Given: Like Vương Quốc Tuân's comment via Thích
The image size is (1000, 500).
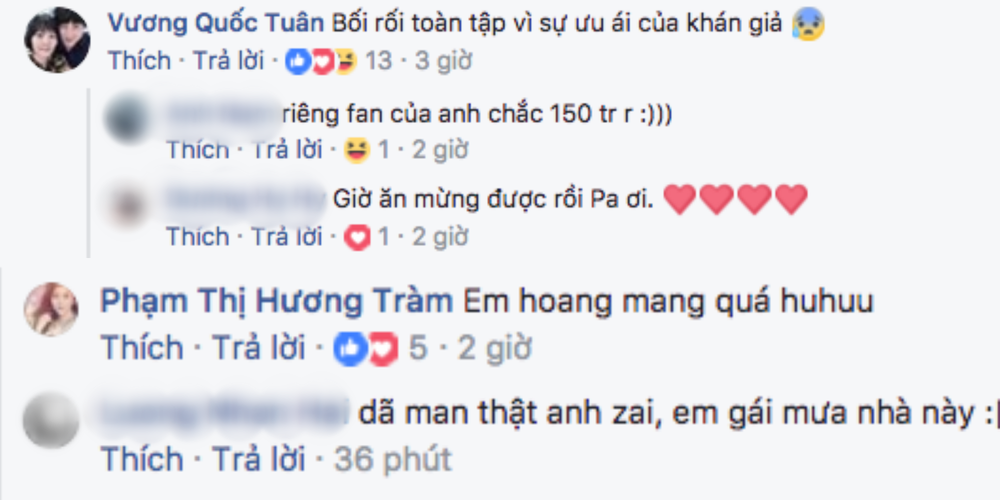Looking at the screenshot, I should 140,61.
